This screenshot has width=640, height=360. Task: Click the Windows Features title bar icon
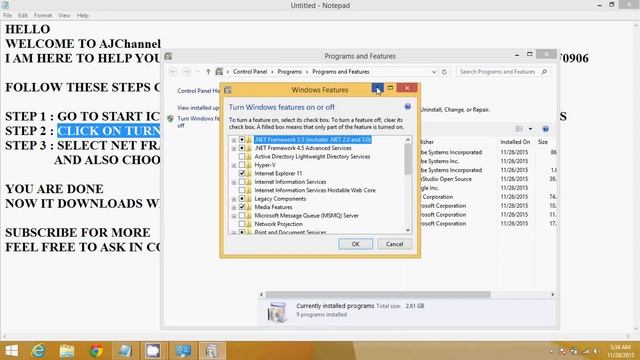click(228, 90)
